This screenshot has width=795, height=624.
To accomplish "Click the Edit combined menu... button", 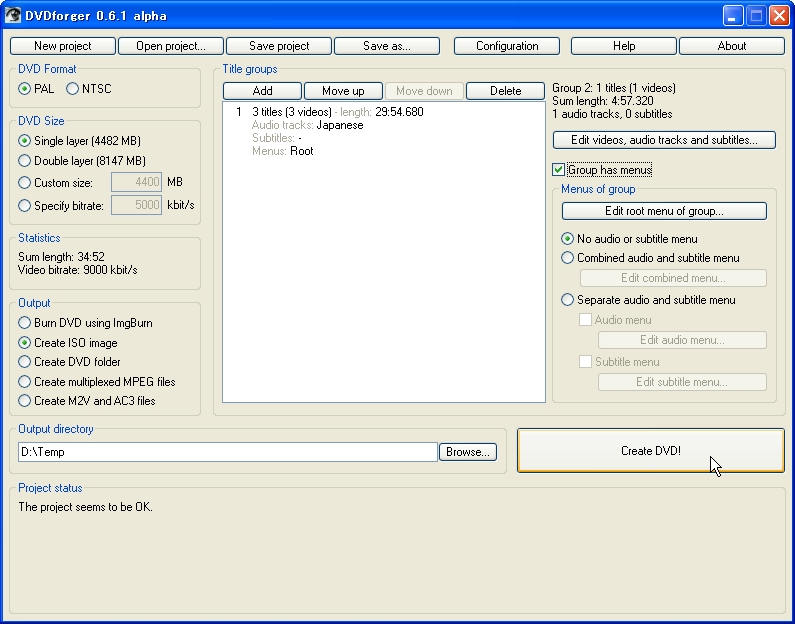I will click(673, 278).
